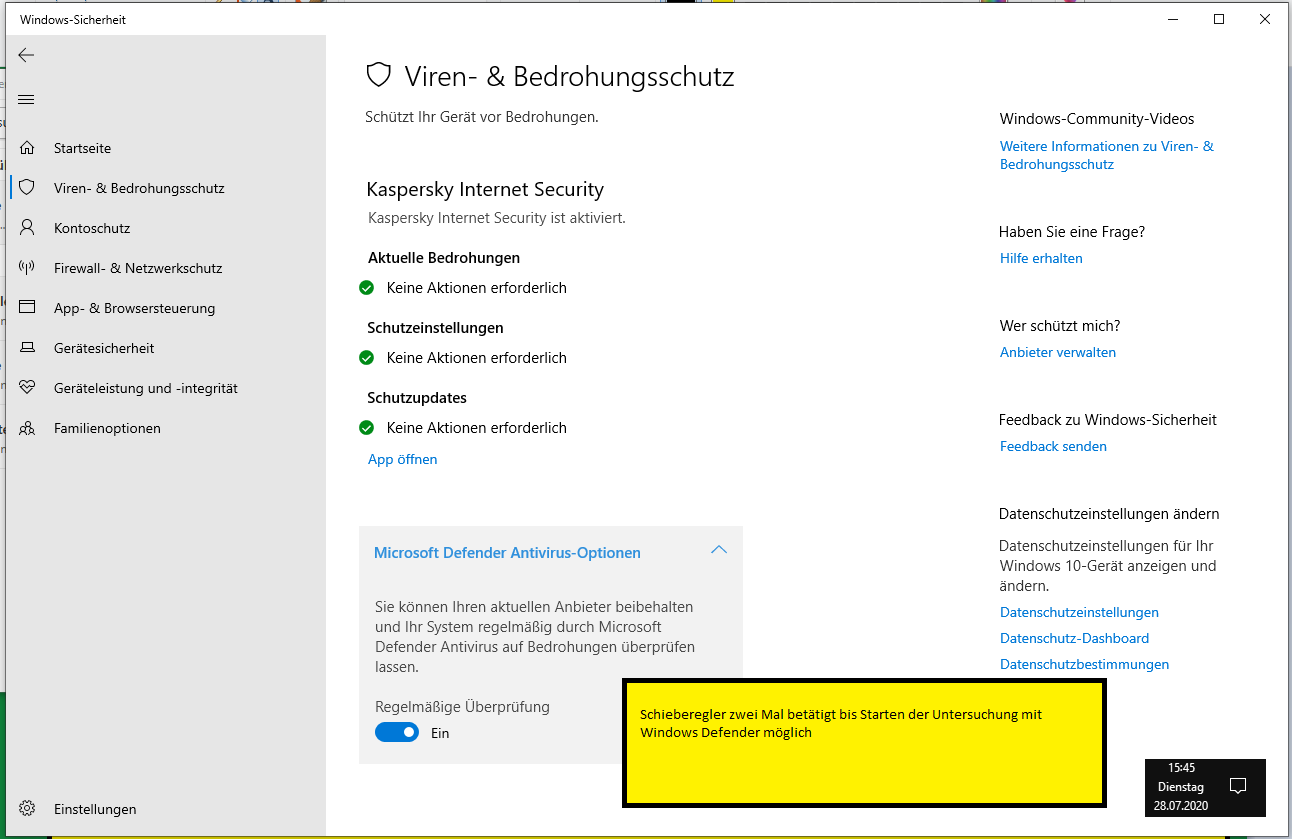Image resolution: width=1292 pixels, height=839 pixels.
Task: Open Familienoptionen section
Action: coord(107,428)
